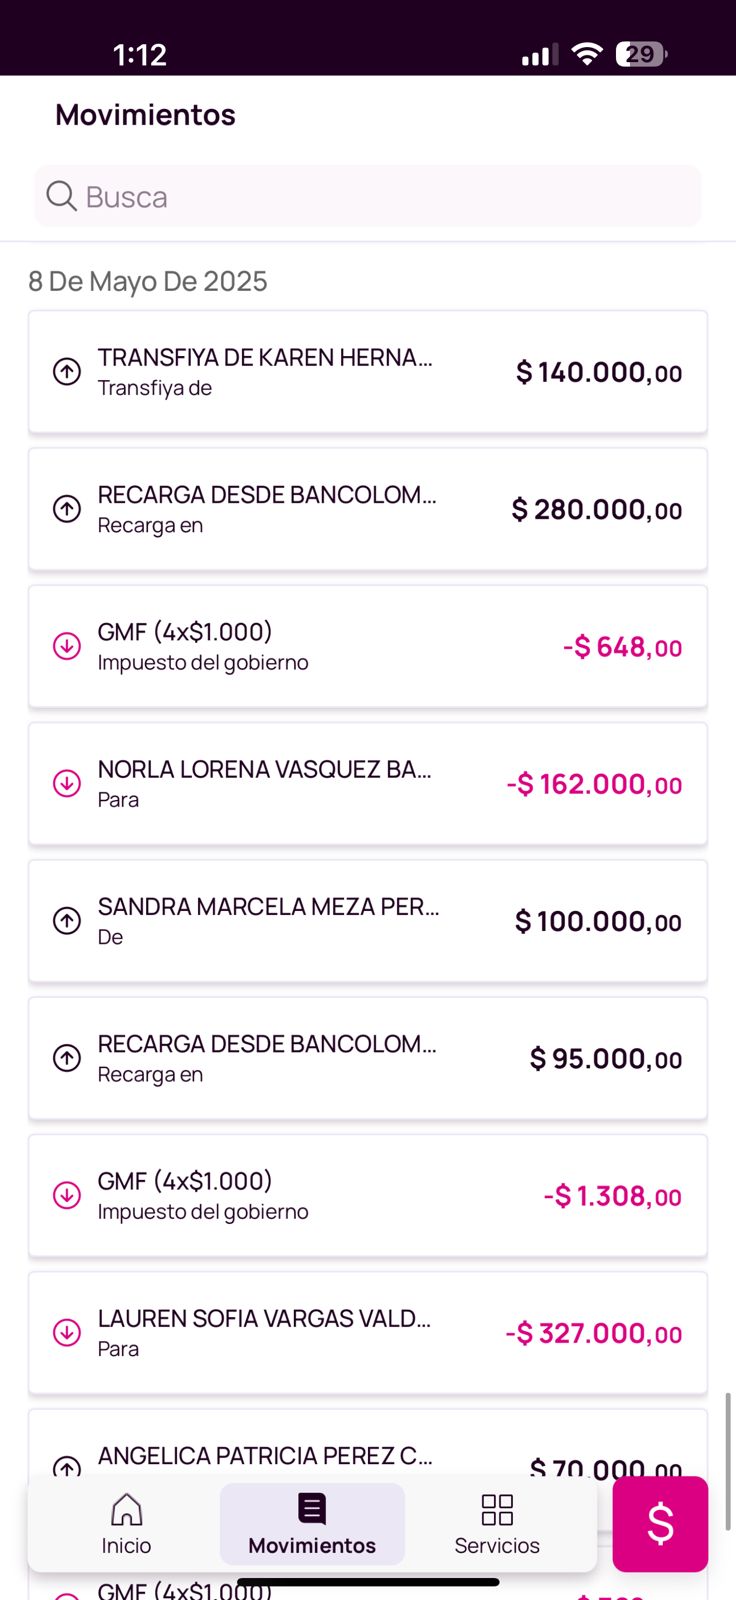
Task: Click the vertical scrollbar indicator
Action: pyautogui.click(x=728, y=1460)
